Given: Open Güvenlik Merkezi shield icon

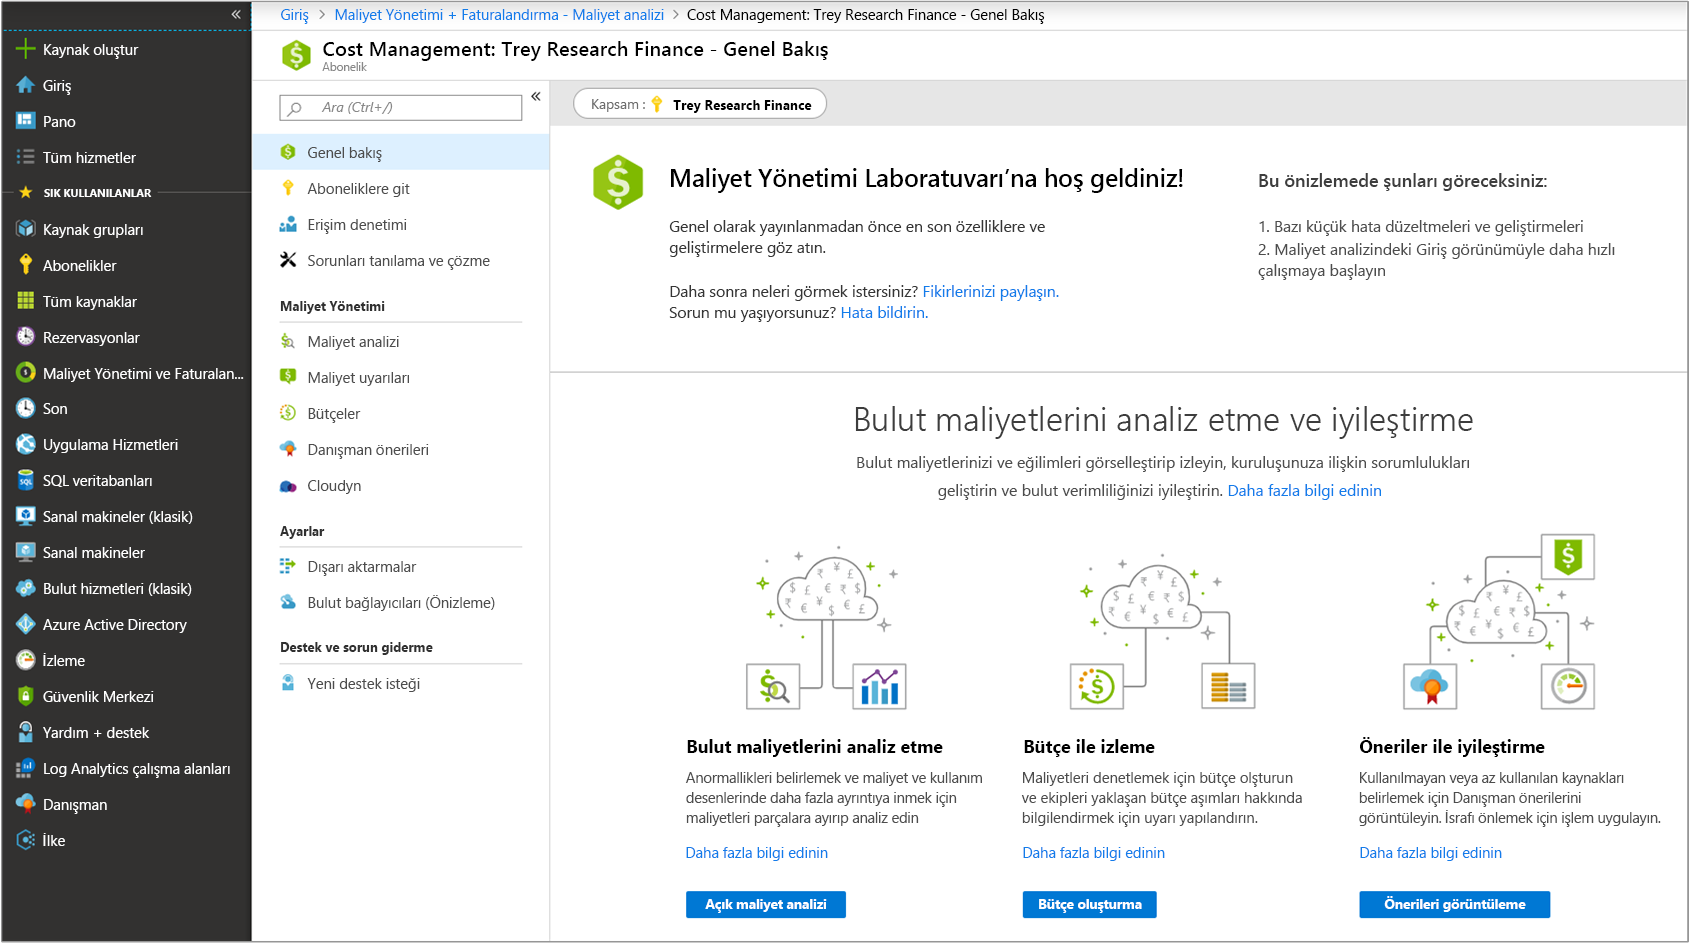Looking at the screenshot, I should (x=26, y=696).
